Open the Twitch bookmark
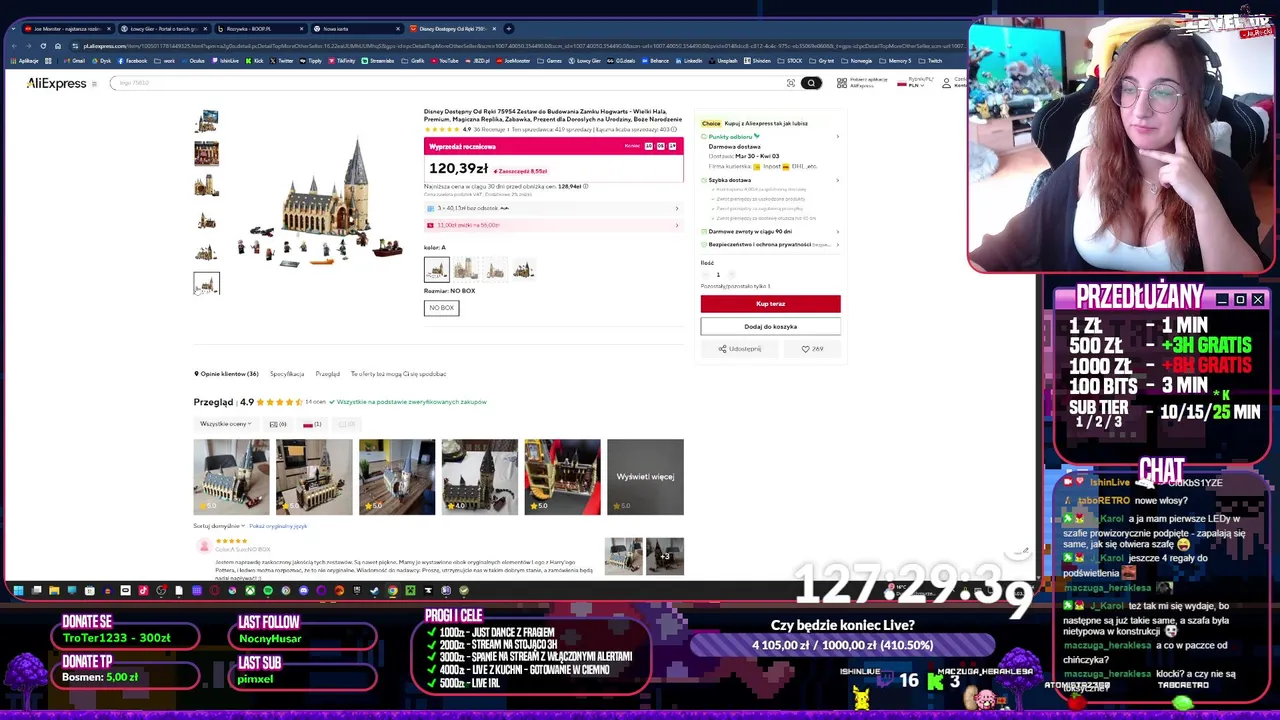This screenshot has height=720, width=1280. tap(931, 61)
